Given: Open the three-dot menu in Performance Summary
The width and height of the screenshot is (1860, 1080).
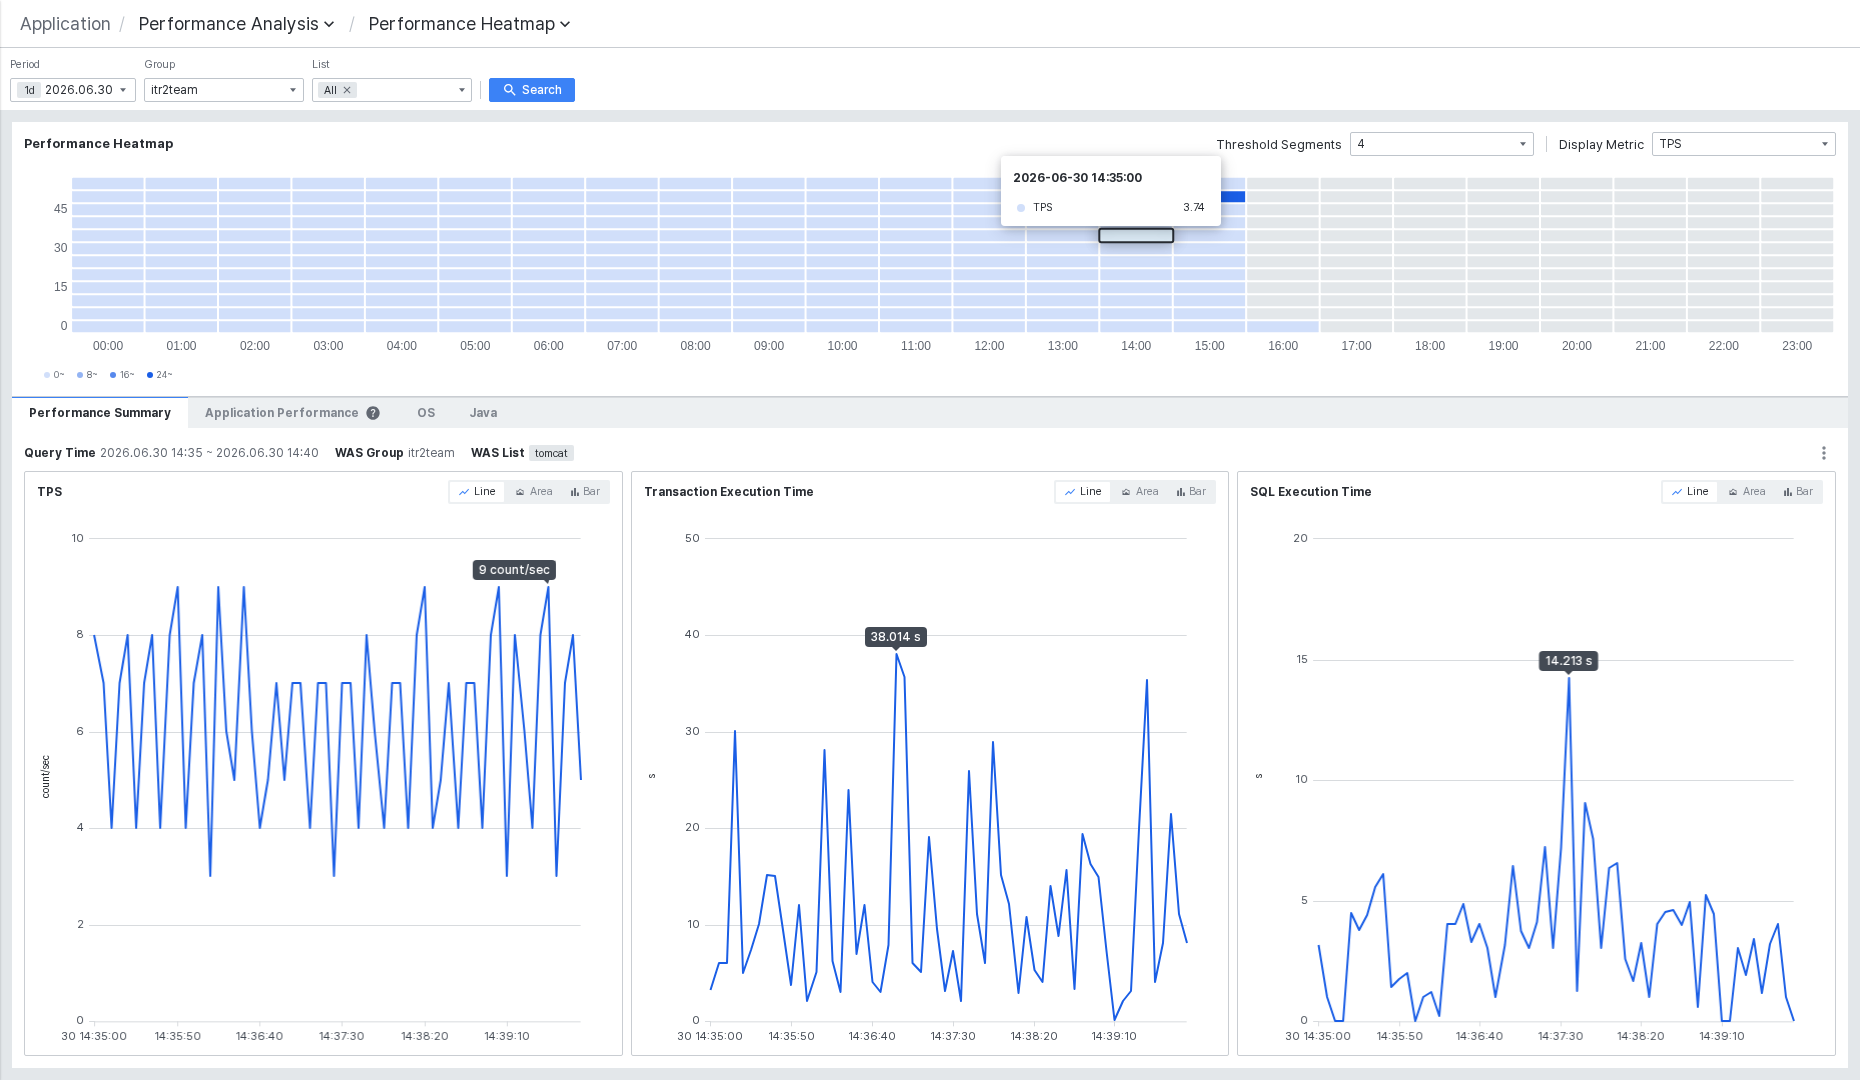Looking at the screenshot, I should pyautogui.click(x=1823, y=453).
